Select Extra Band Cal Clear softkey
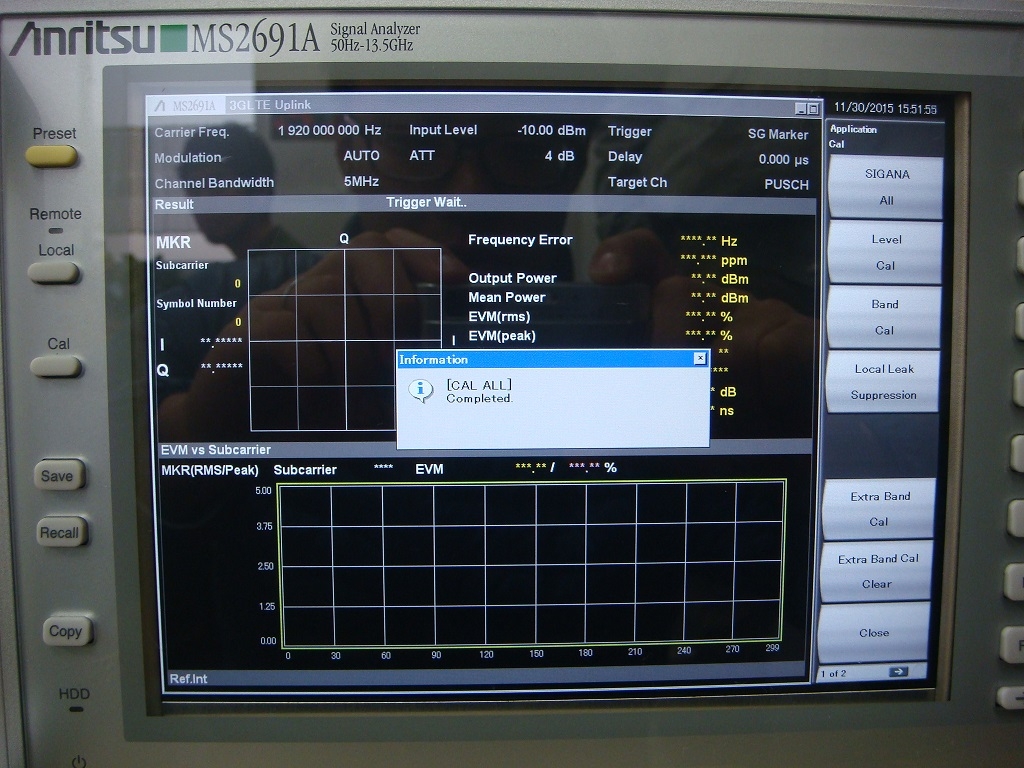Screen dimensions: 1024x768 (x=877, y=571)
